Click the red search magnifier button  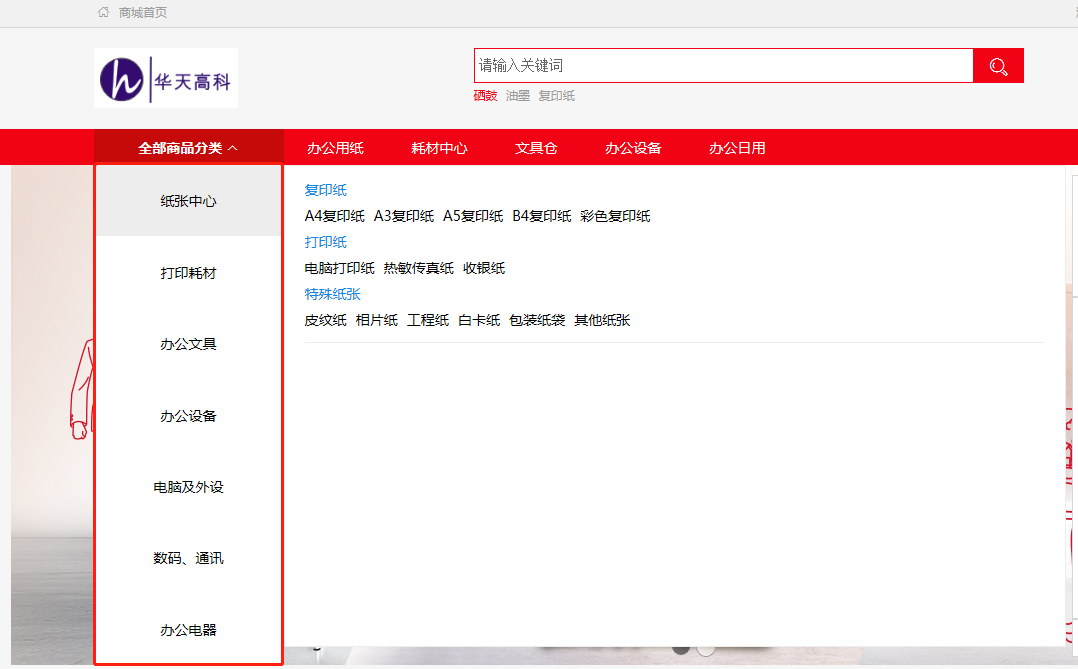998,65
